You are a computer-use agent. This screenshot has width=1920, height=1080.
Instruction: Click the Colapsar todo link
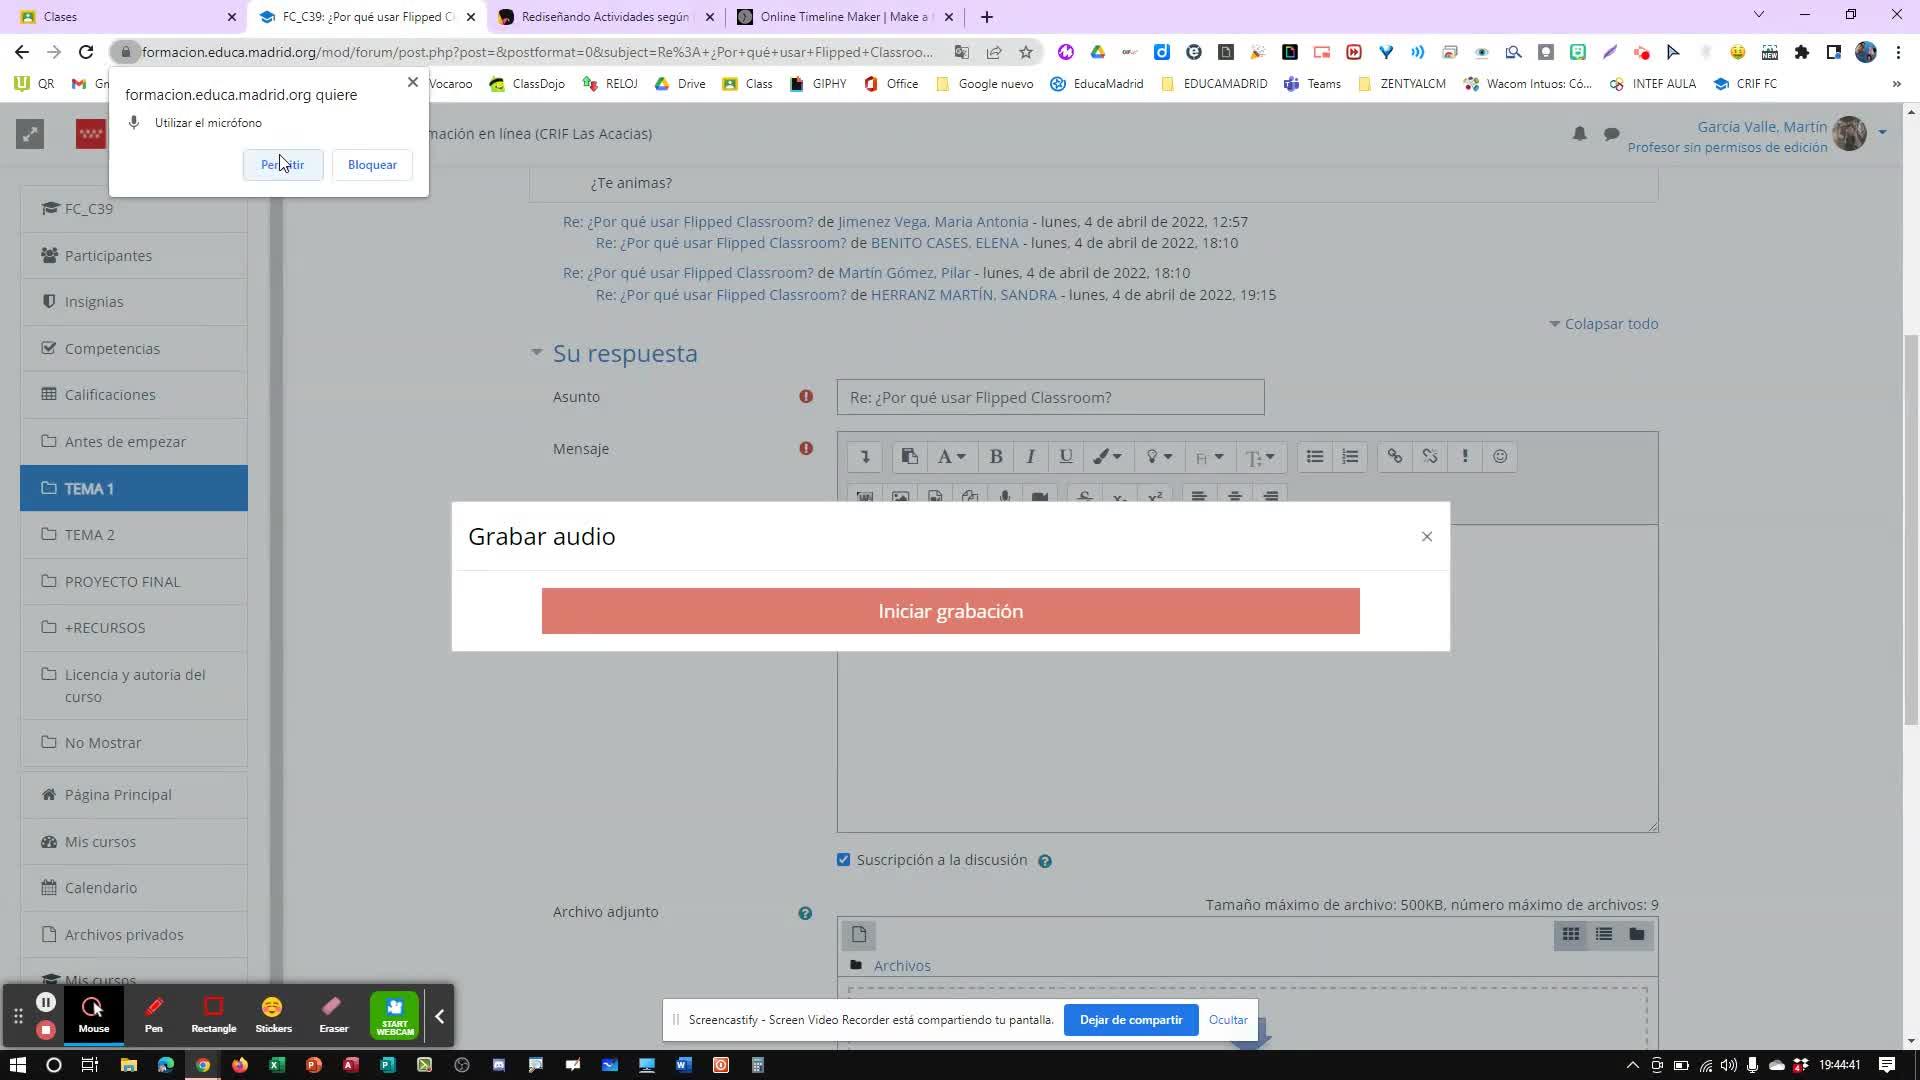pyautogui.click(x=1610, y=324)
